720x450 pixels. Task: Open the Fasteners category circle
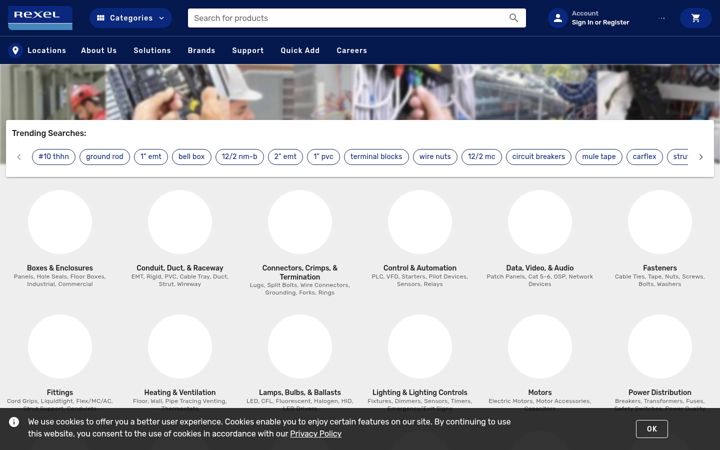(x=660, y=222)
